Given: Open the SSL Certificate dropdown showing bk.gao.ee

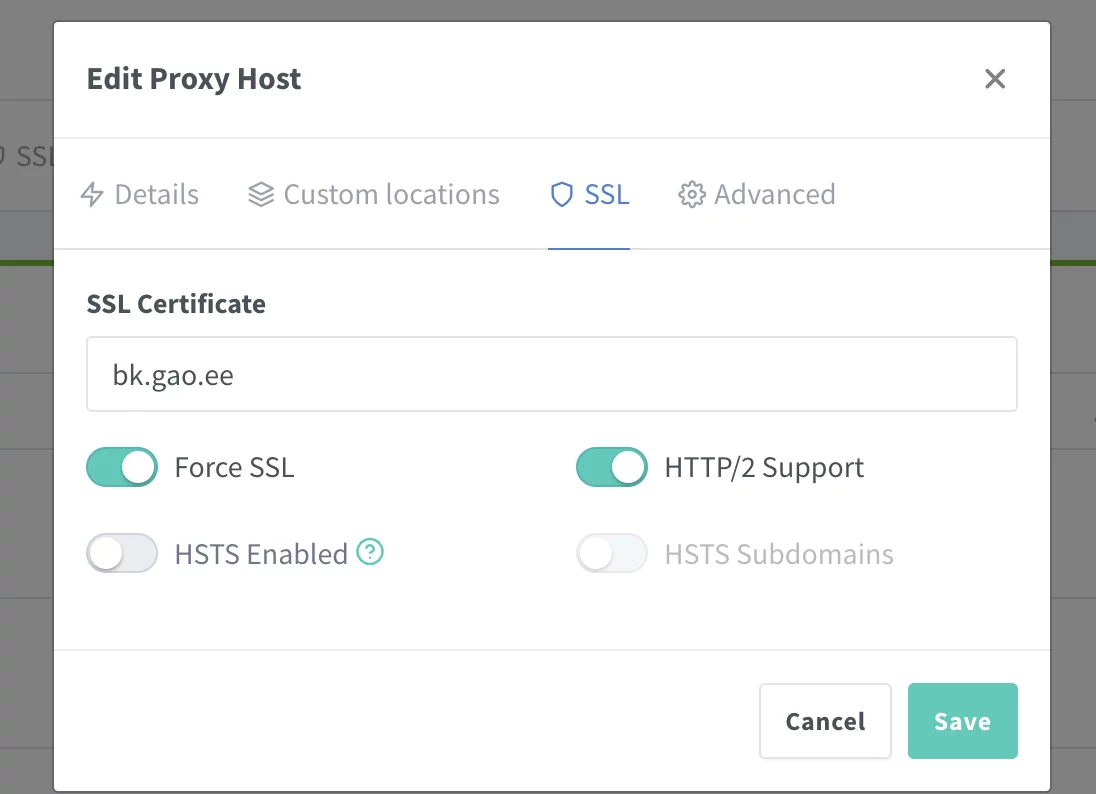Looking at the screenshot, I should point(552,374).
